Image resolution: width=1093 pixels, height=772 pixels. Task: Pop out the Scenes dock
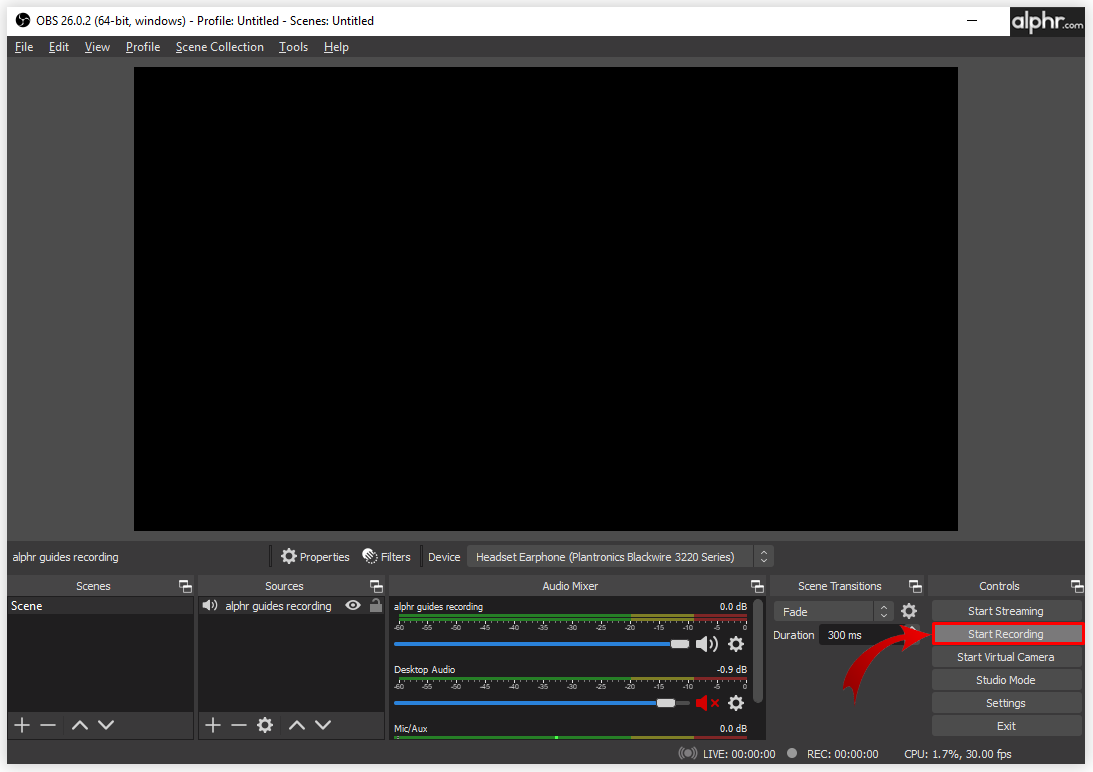[185, 586]
